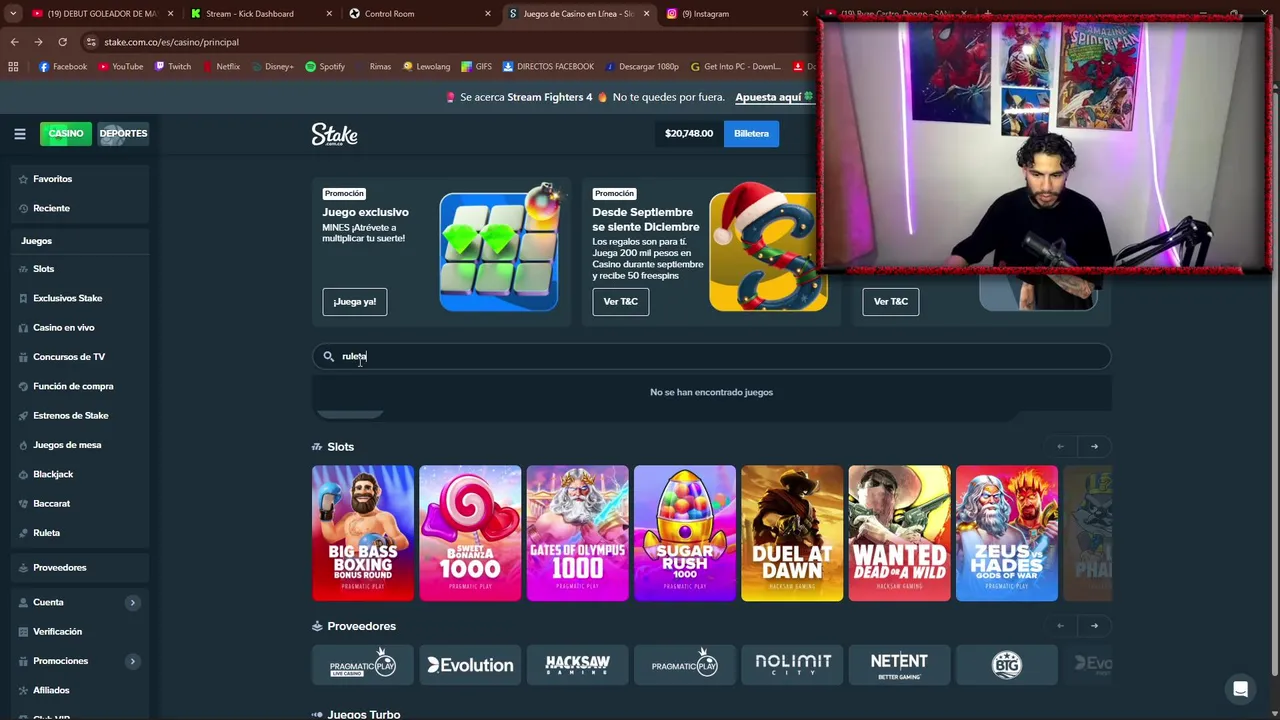Click Ver T&C on Septiembre promotion
Screen dimensions: 1280x720
click(x=620, y=301)
